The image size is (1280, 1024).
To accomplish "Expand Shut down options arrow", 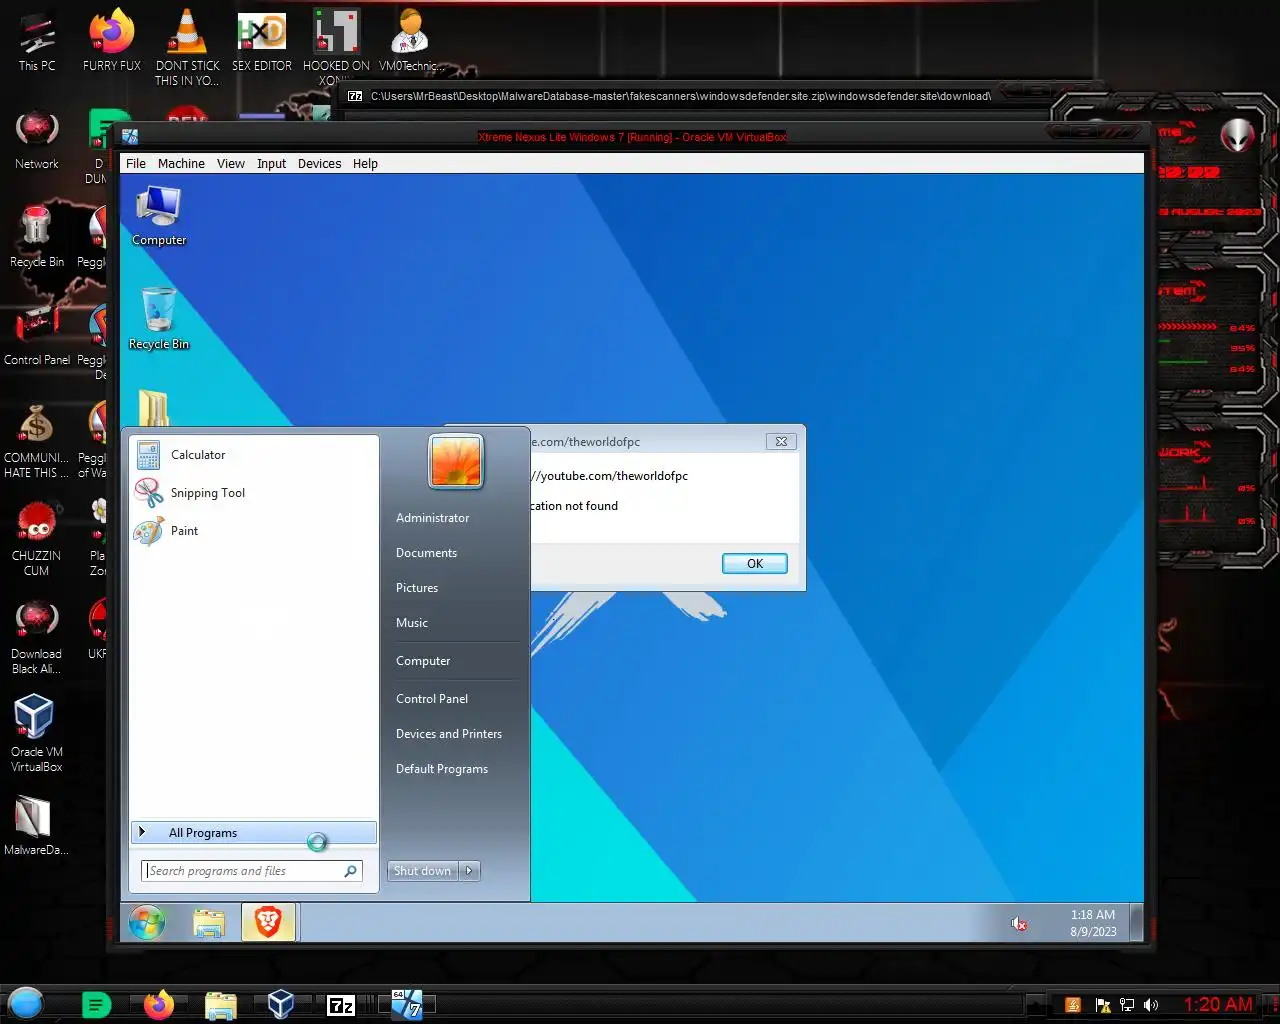I will (469, 871).
